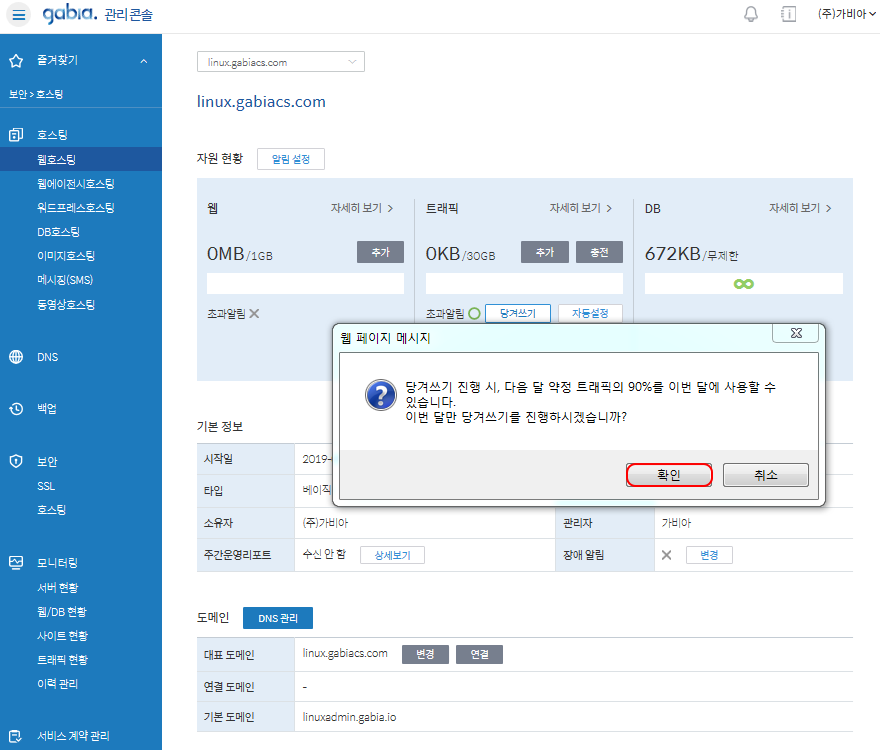Click the gabia logo
880x750 pixels.
(x=70, y=13)
